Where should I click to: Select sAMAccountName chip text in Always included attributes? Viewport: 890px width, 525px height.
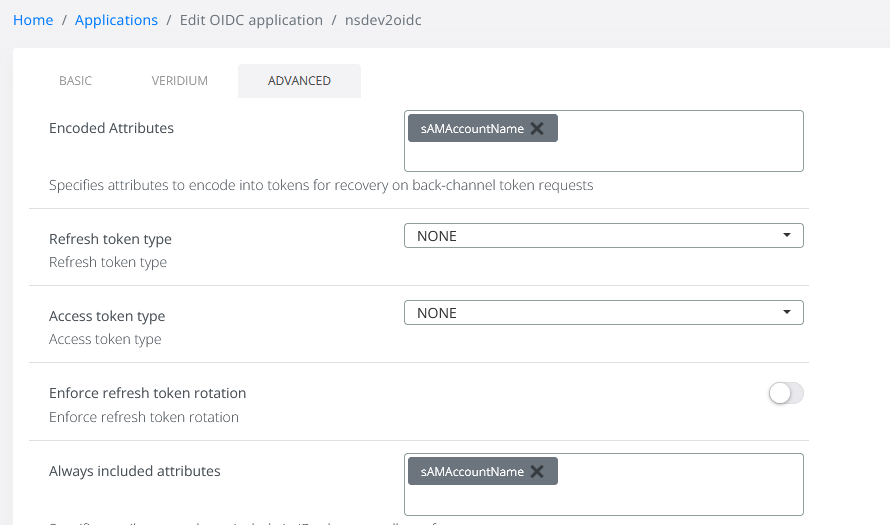[472, 471]
